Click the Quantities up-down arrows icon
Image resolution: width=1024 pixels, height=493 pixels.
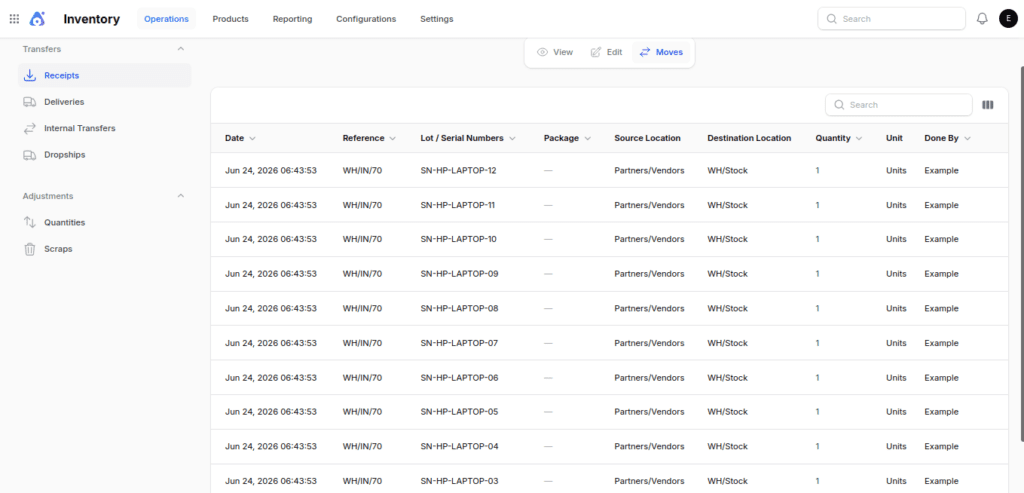click(x=29, y=223)
